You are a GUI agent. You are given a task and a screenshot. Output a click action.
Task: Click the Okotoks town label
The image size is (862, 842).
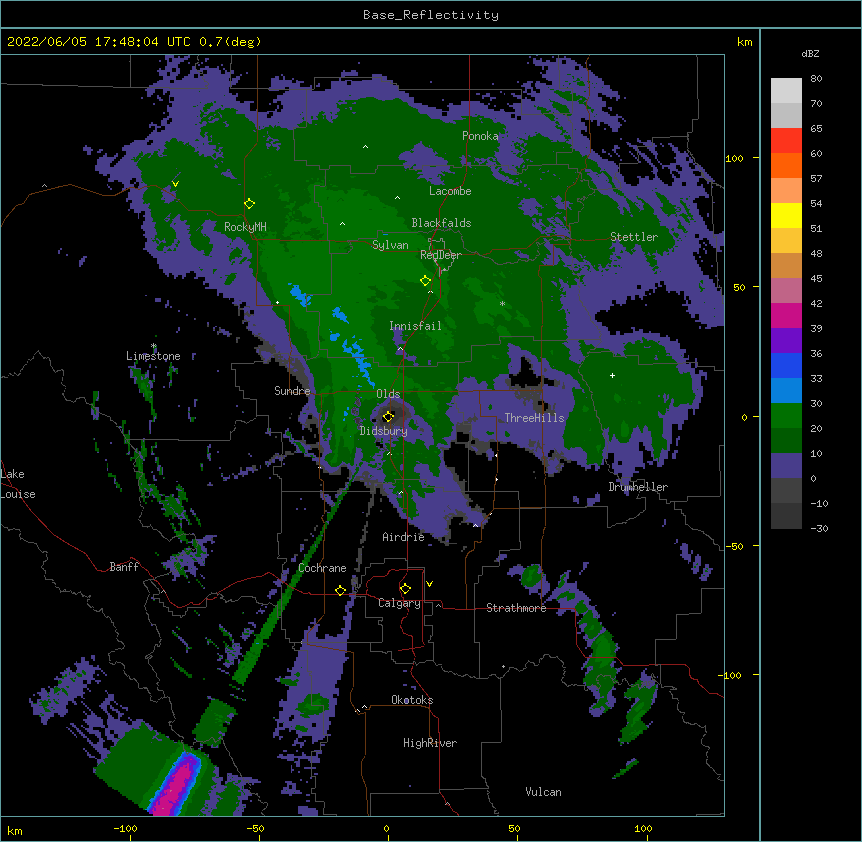412,700
